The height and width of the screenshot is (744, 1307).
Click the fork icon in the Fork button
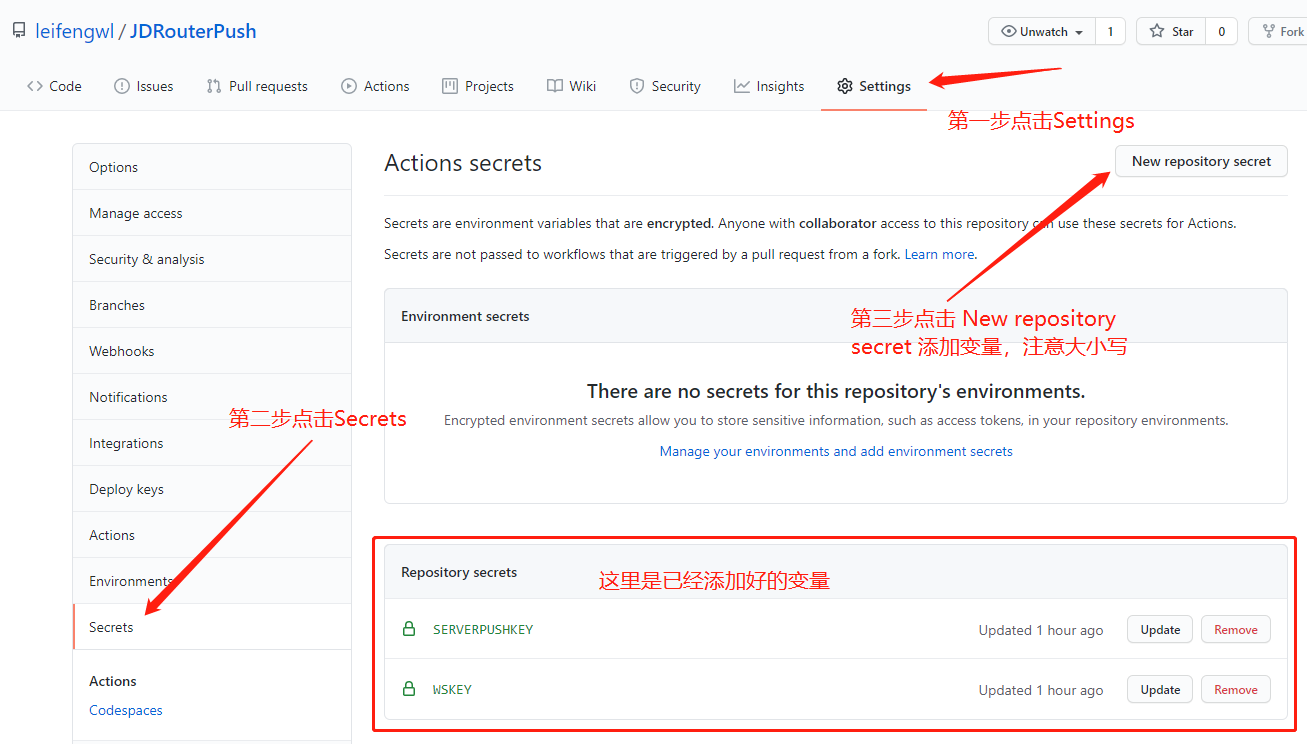[x=1268, y=31]
